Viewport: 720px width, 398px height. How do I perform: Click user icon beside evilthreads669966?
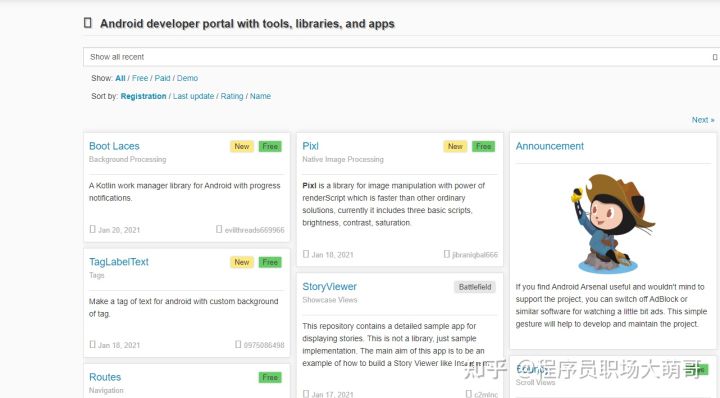click(219, 229)
